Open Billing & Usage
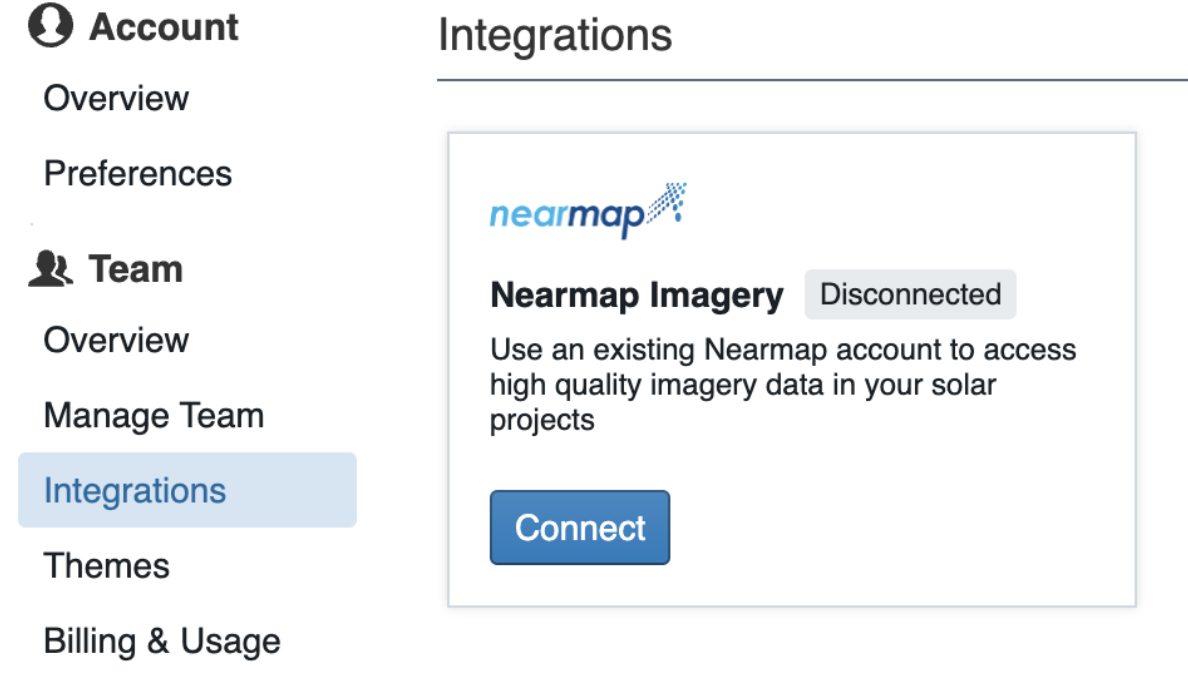Image resolution: width=1188 pixels, height=676 pixels. click(162, 641)
